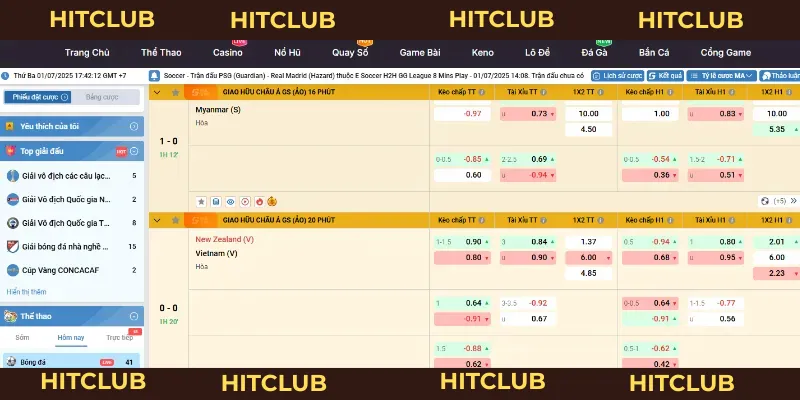
Task: Open Game Bài menu
Action: [x=420, y=53]
